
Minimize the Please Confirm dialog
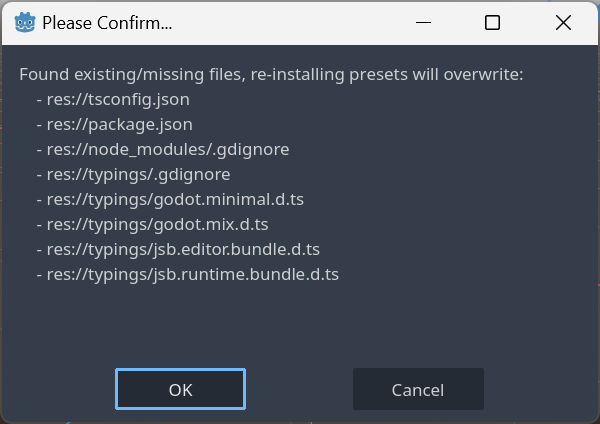pyautogui.click(x=423, y=23)
